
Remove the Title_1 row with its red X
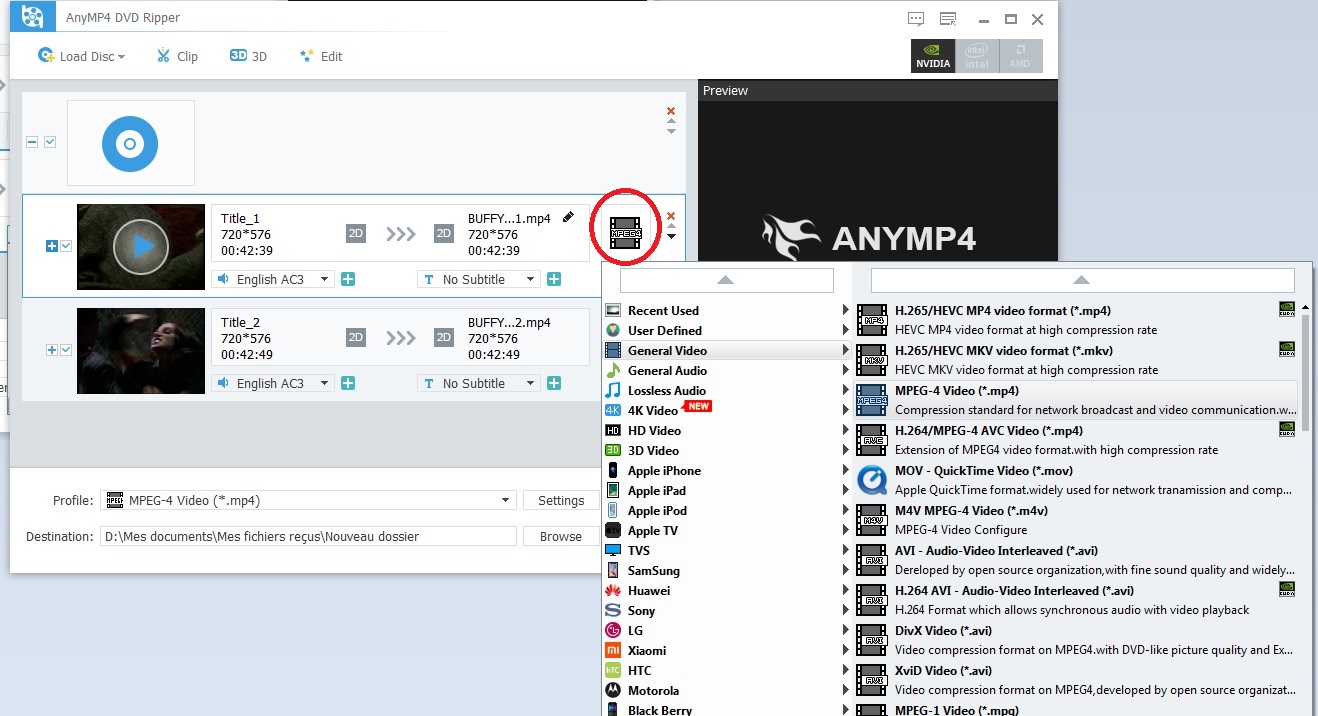(671, 215)
